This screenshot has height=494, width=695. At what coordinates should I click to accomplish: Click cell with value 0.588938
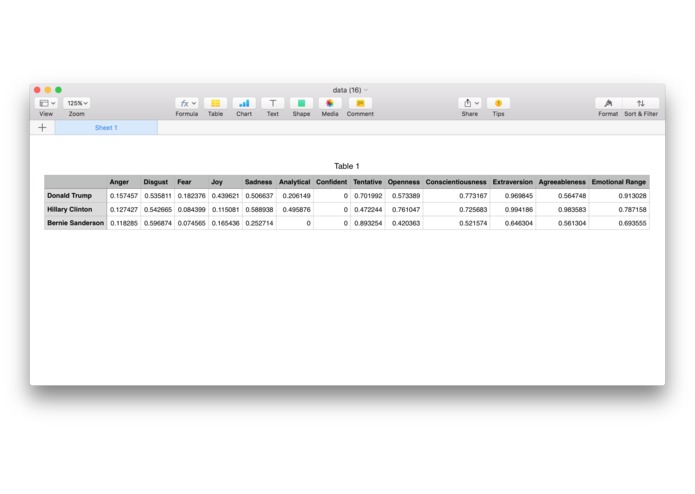coord(259,210)
